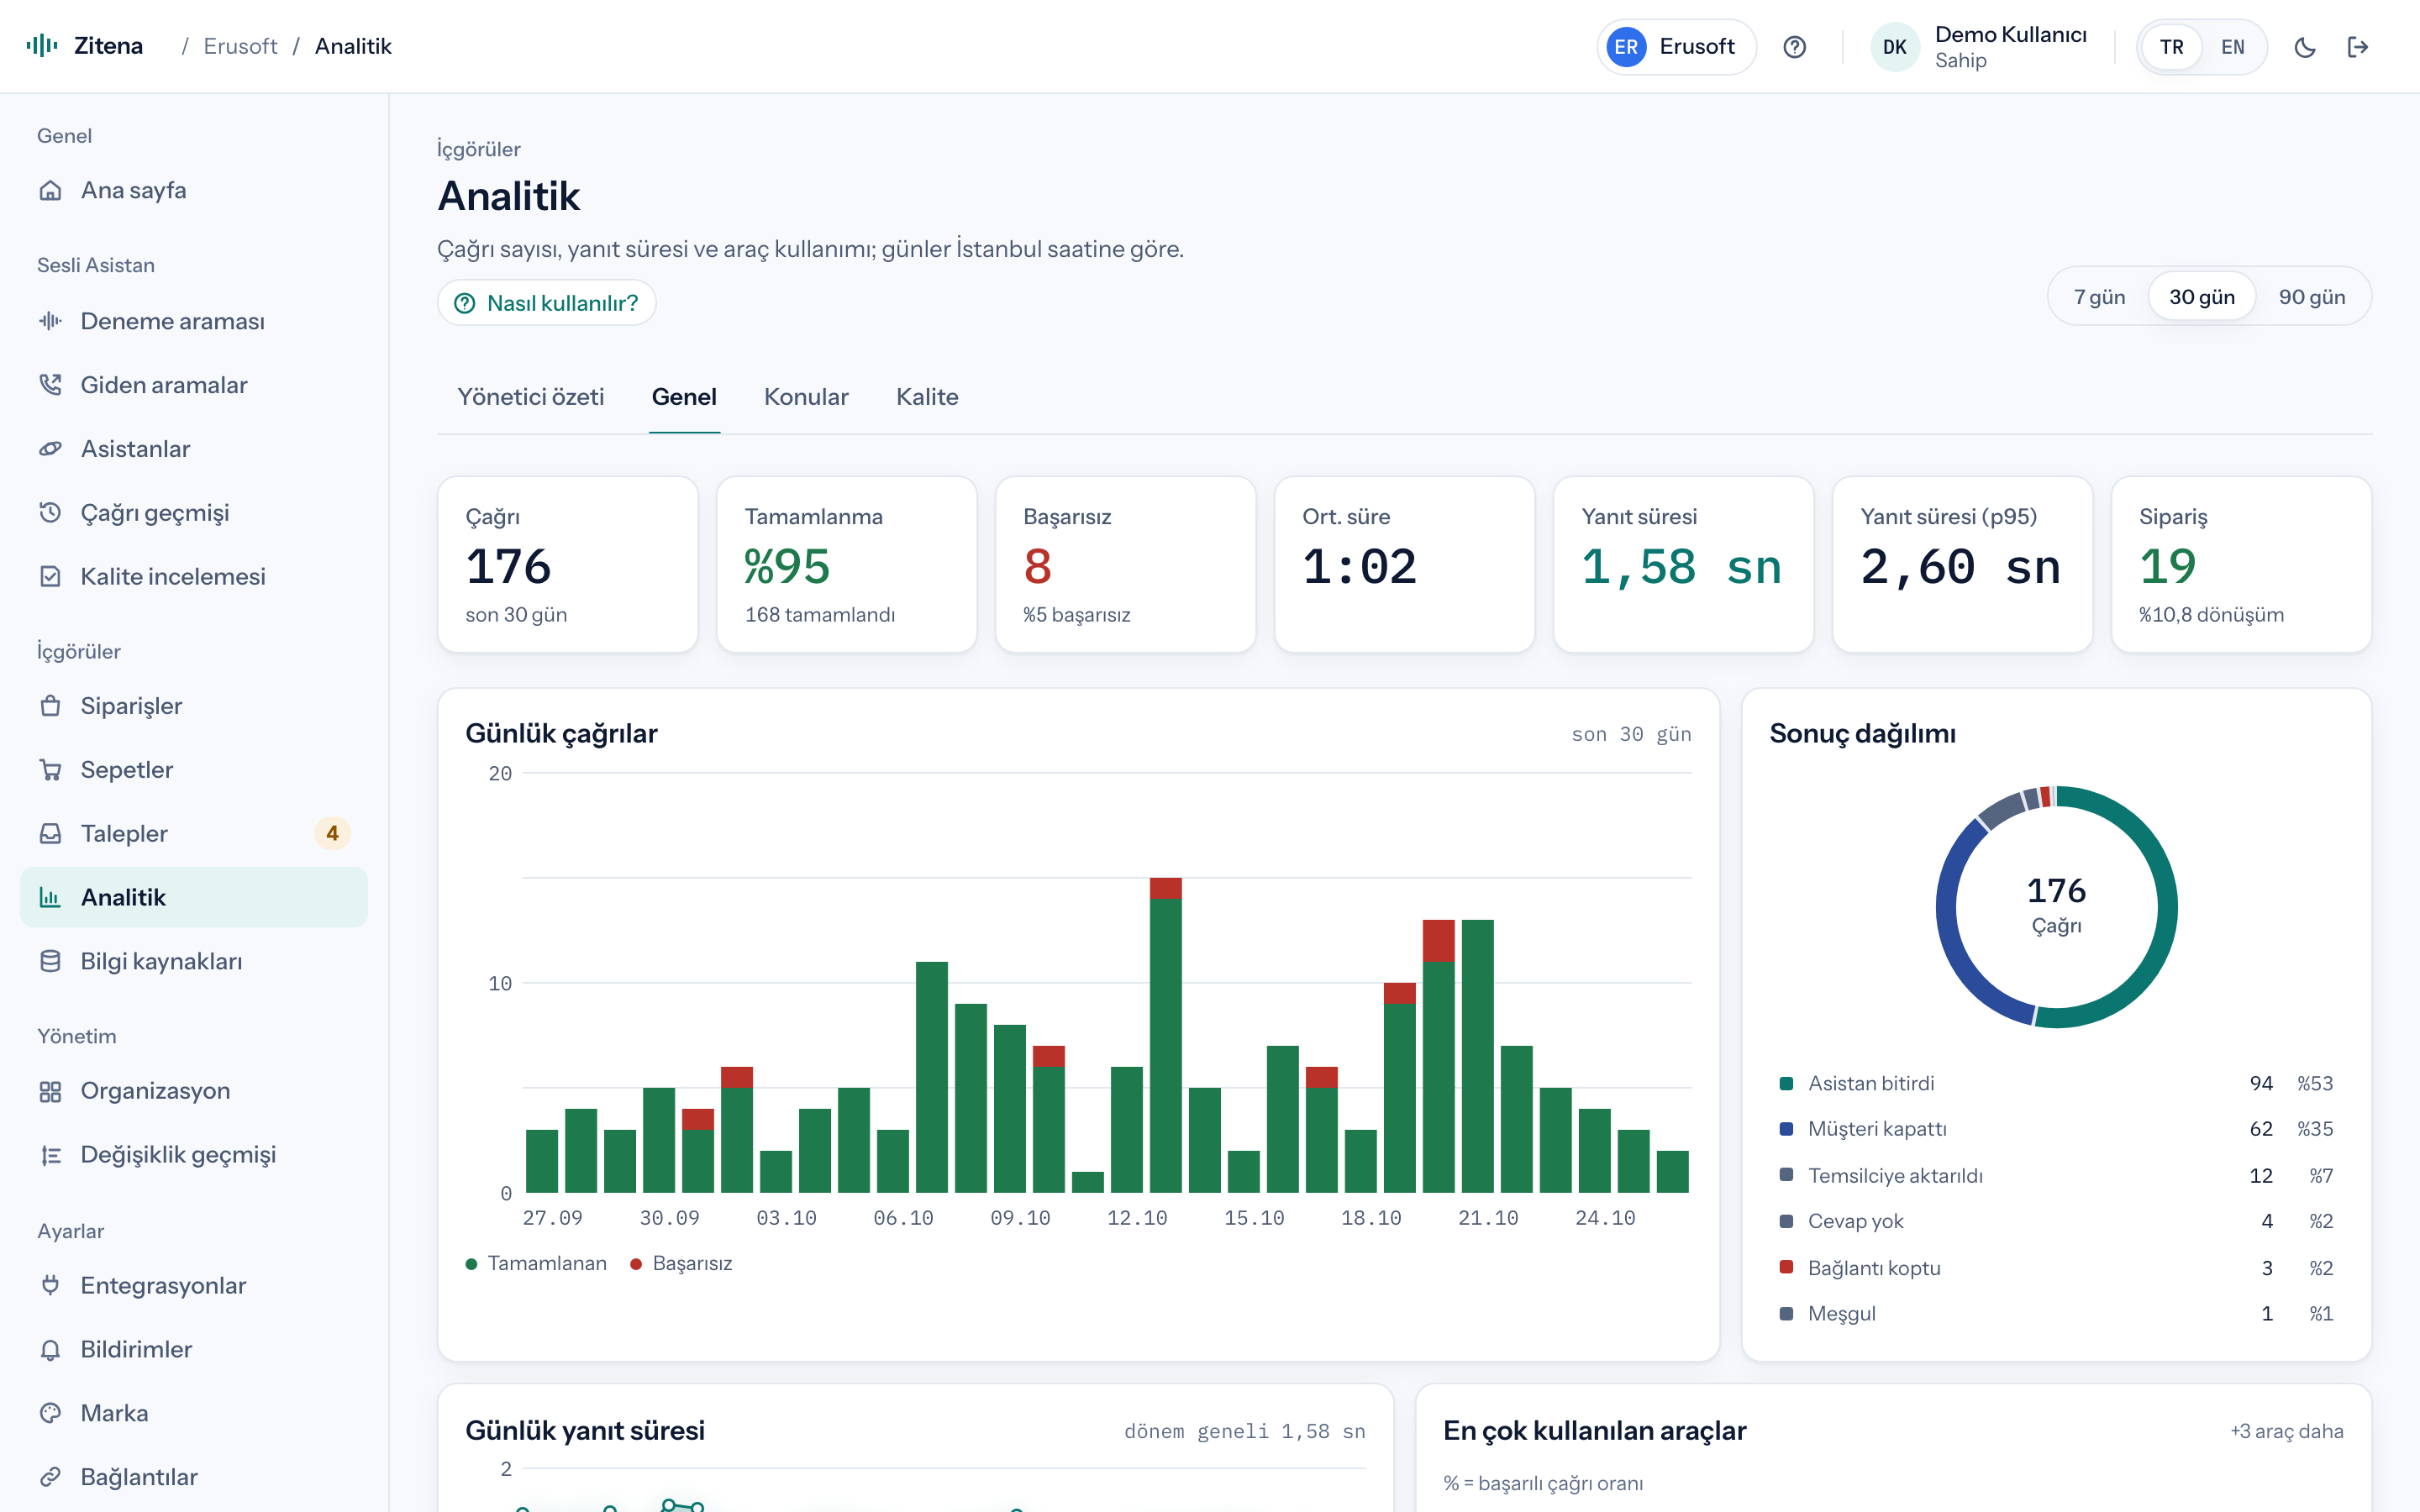Open Bildirimler via the bell icon

(50, 1349)
